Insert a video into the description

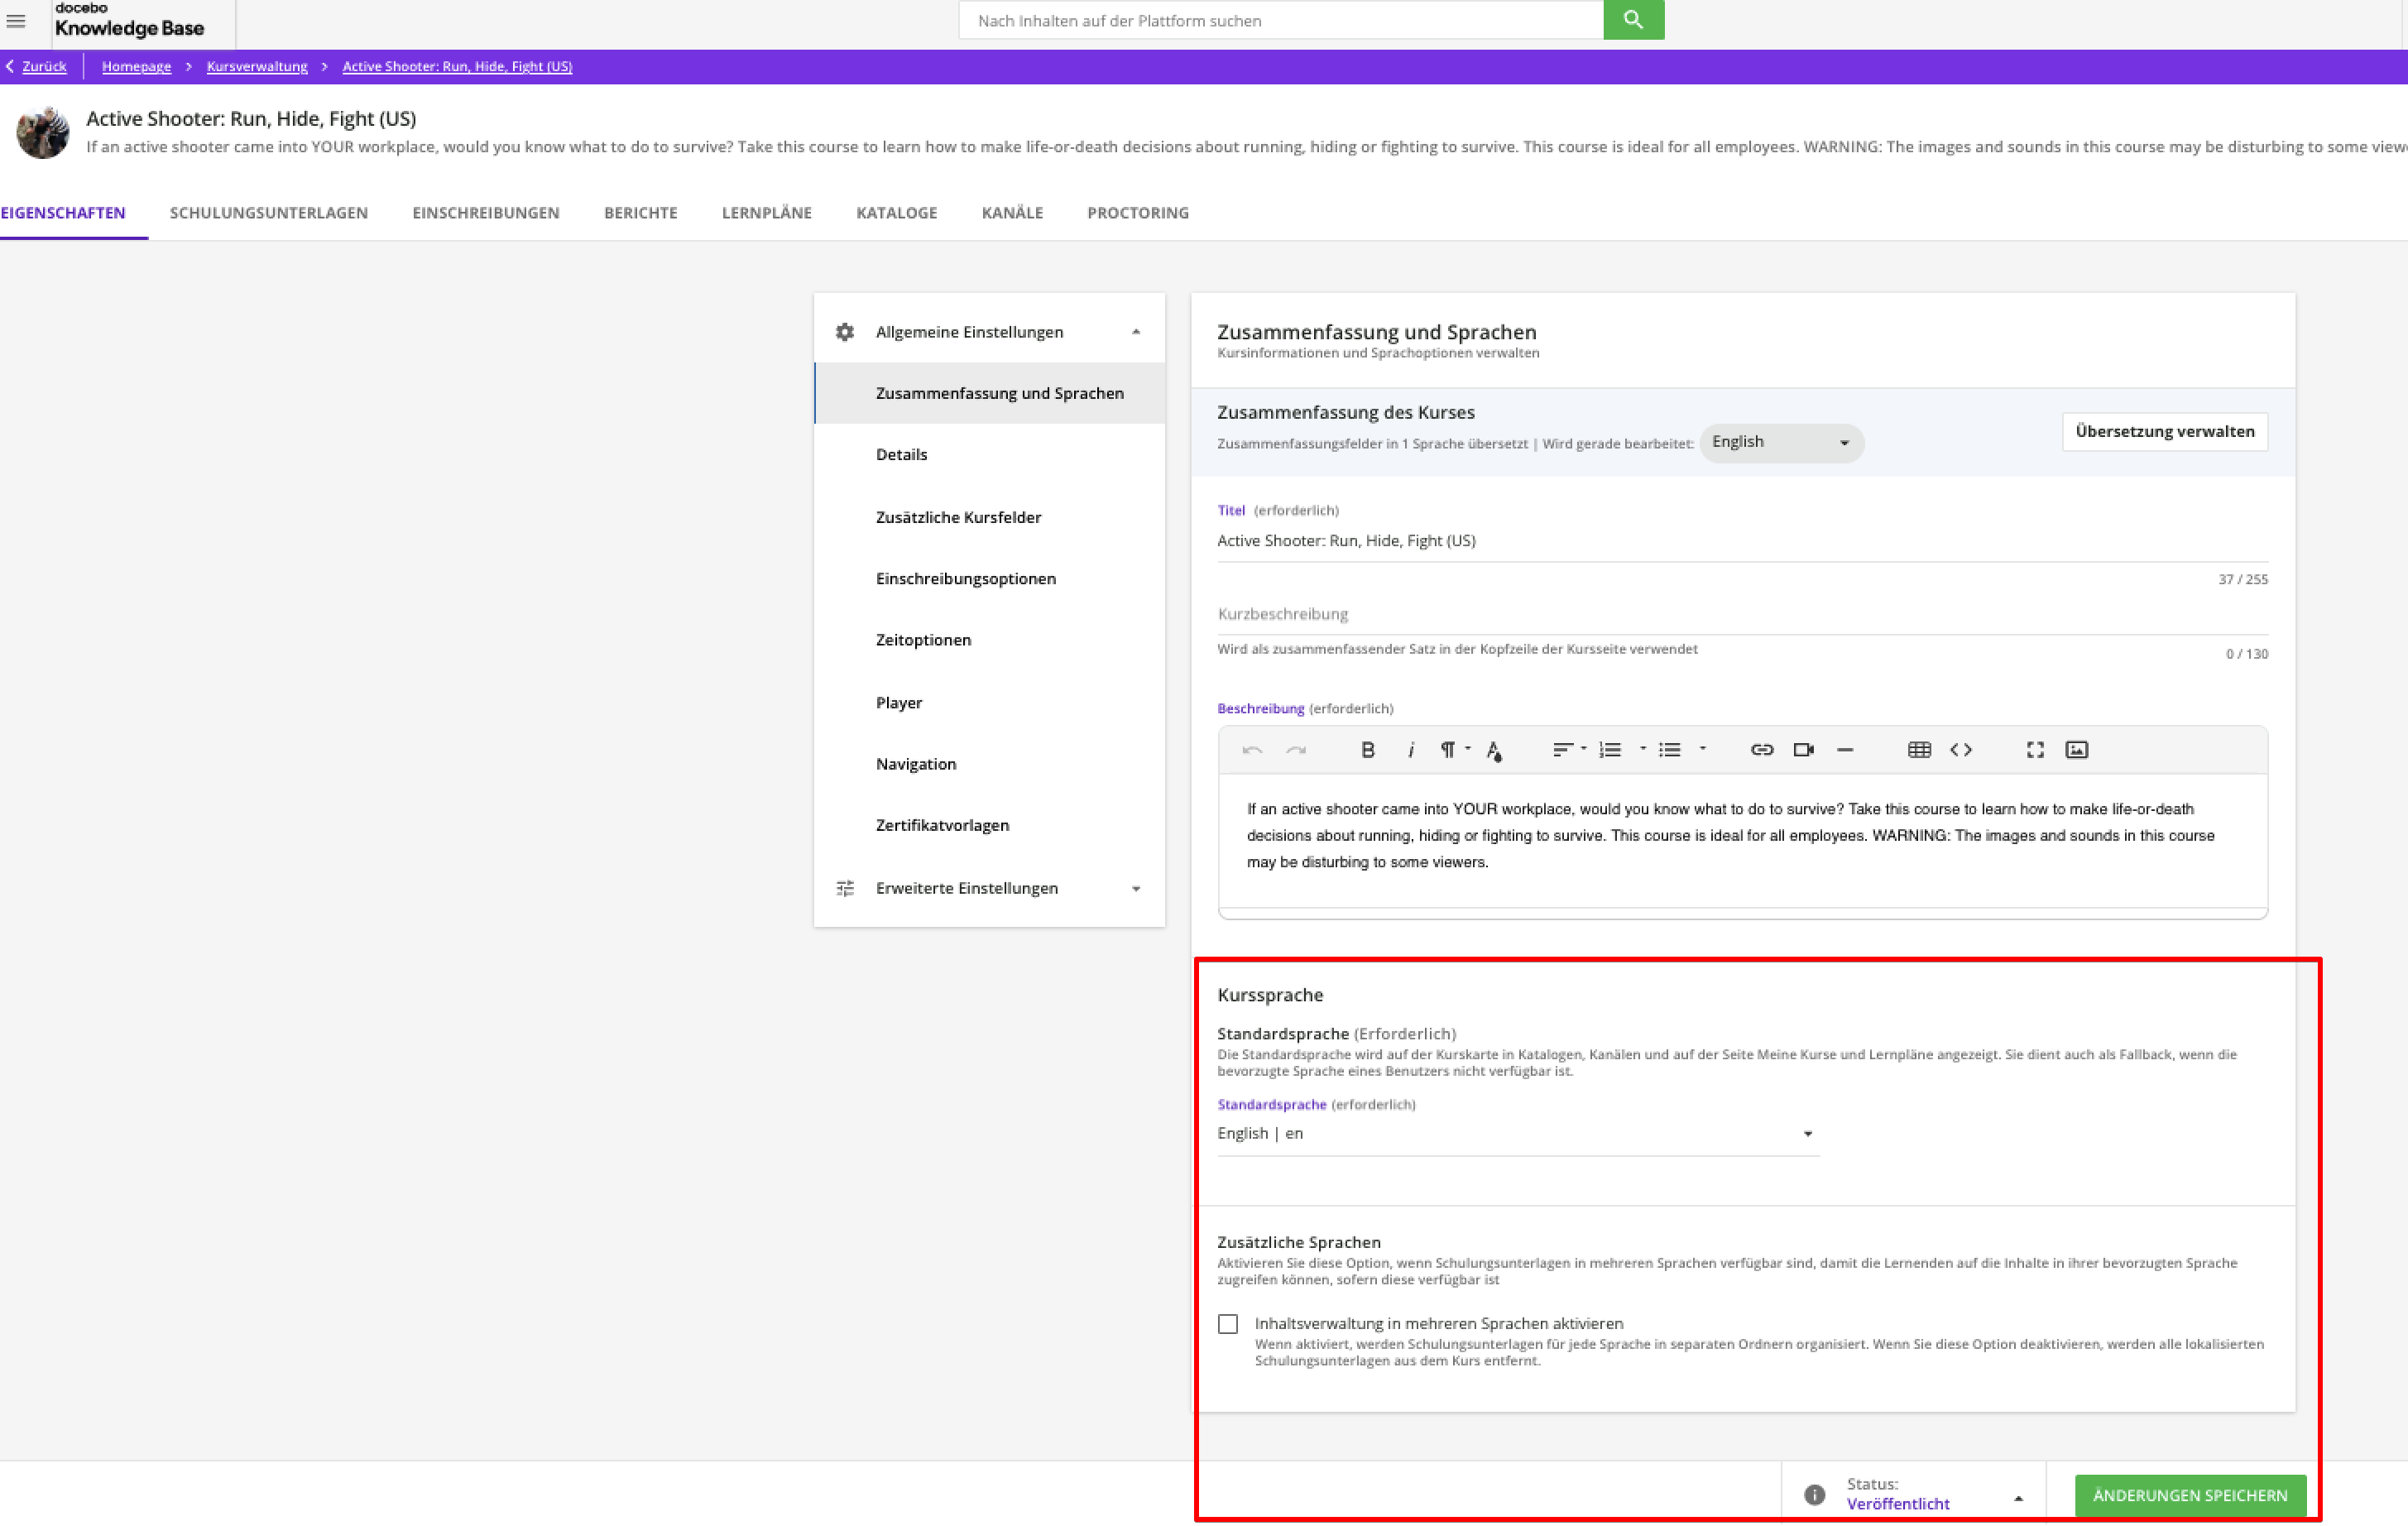pos(1803,750)
